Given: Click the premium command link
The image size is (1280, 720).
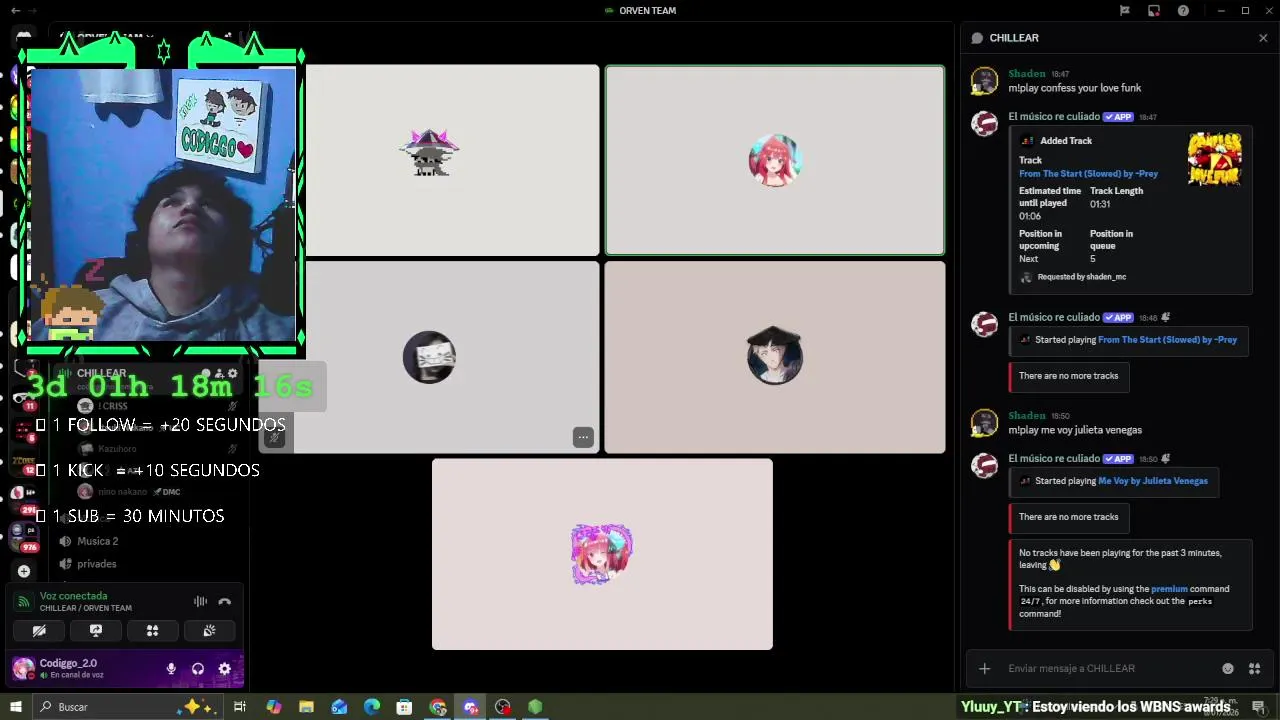Looking at the screenshot, I should 1169,589.
